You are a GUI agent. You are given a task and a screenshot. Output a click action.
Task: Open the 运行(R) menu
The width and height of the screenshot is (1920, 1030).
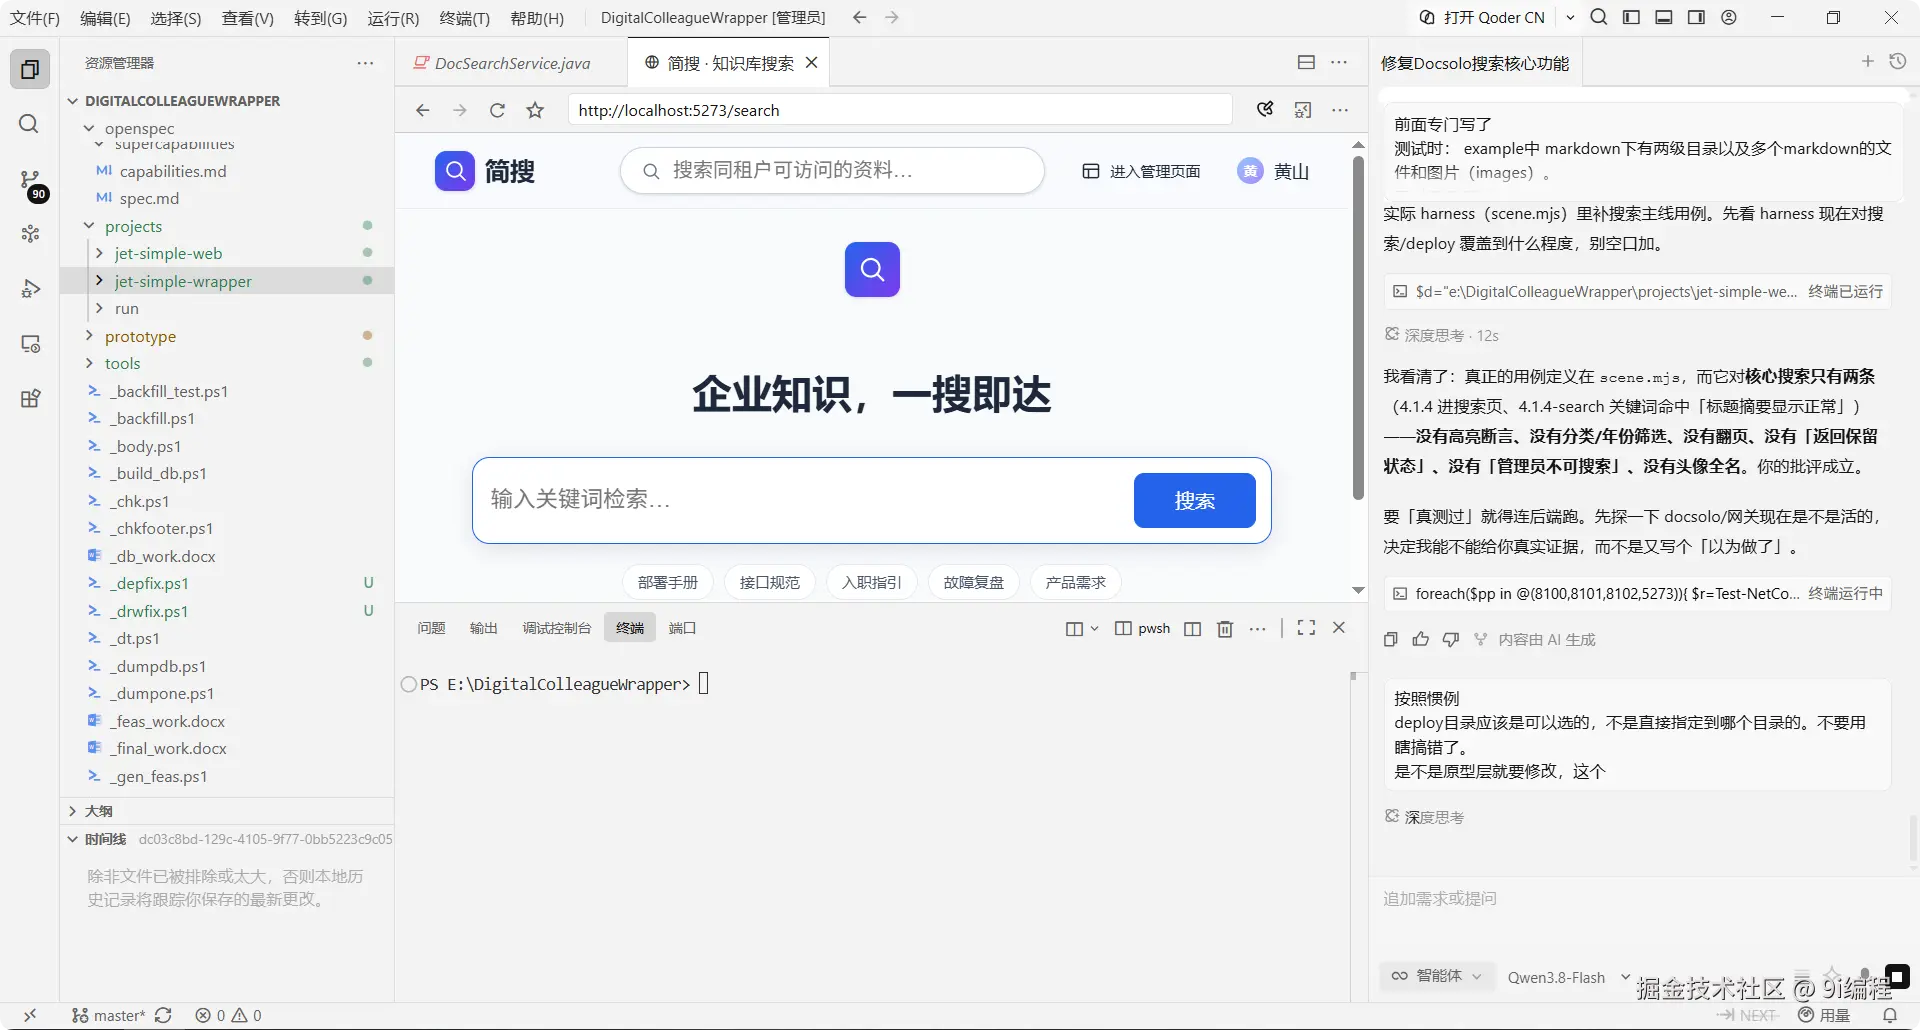click(x=393, y=18)
